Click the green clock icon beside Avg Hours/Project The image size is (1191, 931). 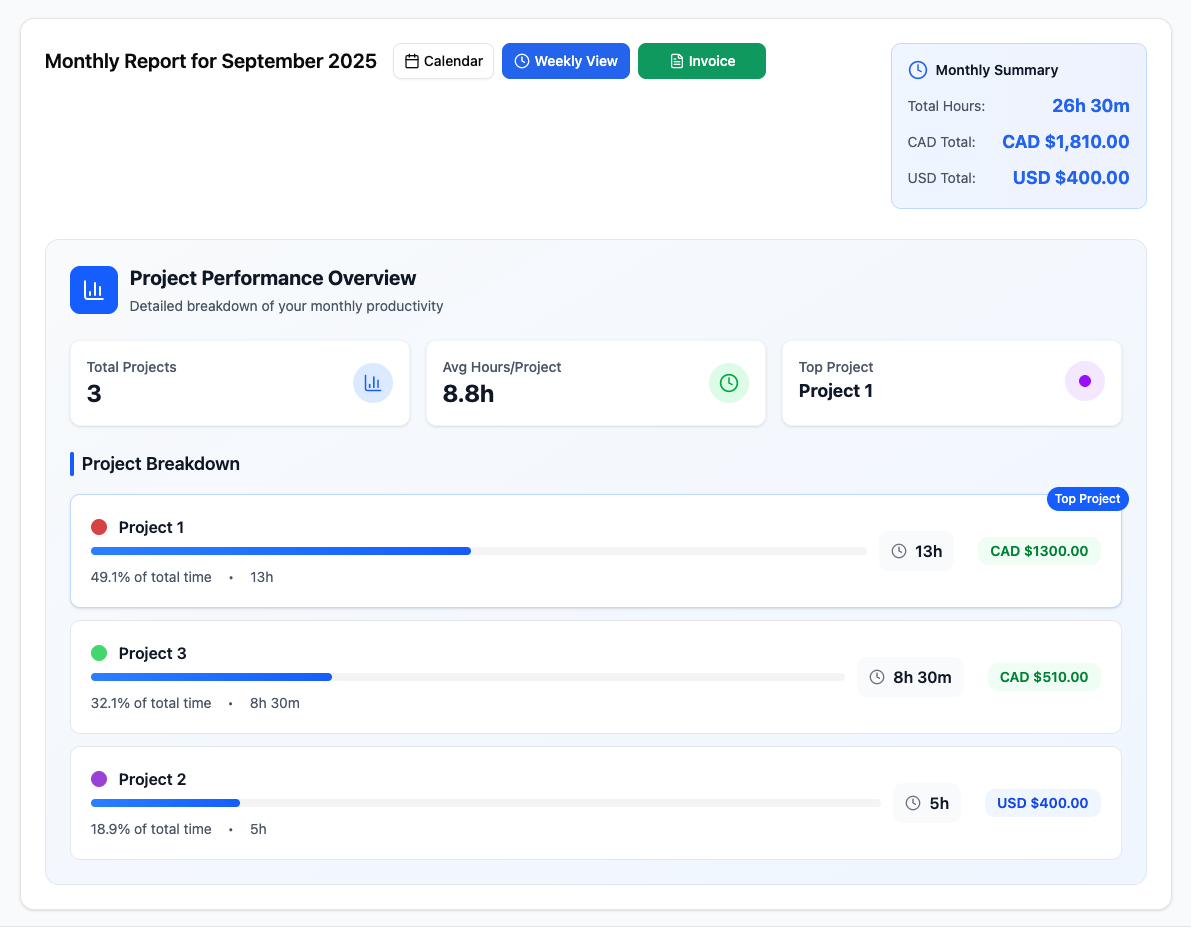coord(729,383)
